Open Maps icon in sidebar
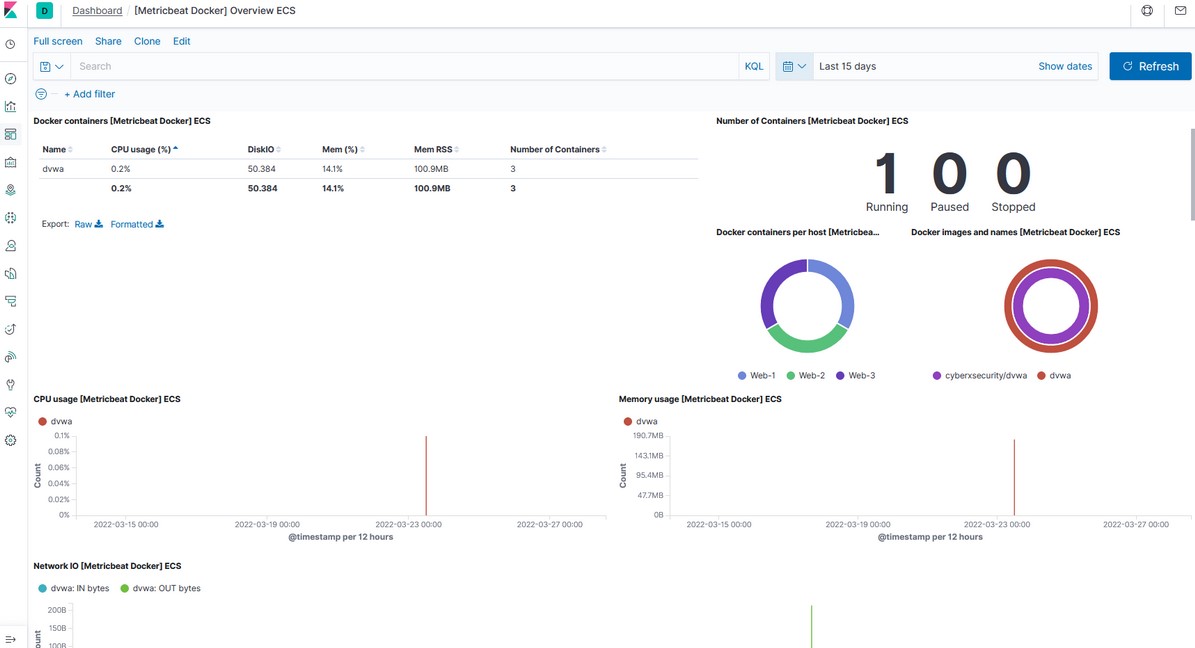 11,190
